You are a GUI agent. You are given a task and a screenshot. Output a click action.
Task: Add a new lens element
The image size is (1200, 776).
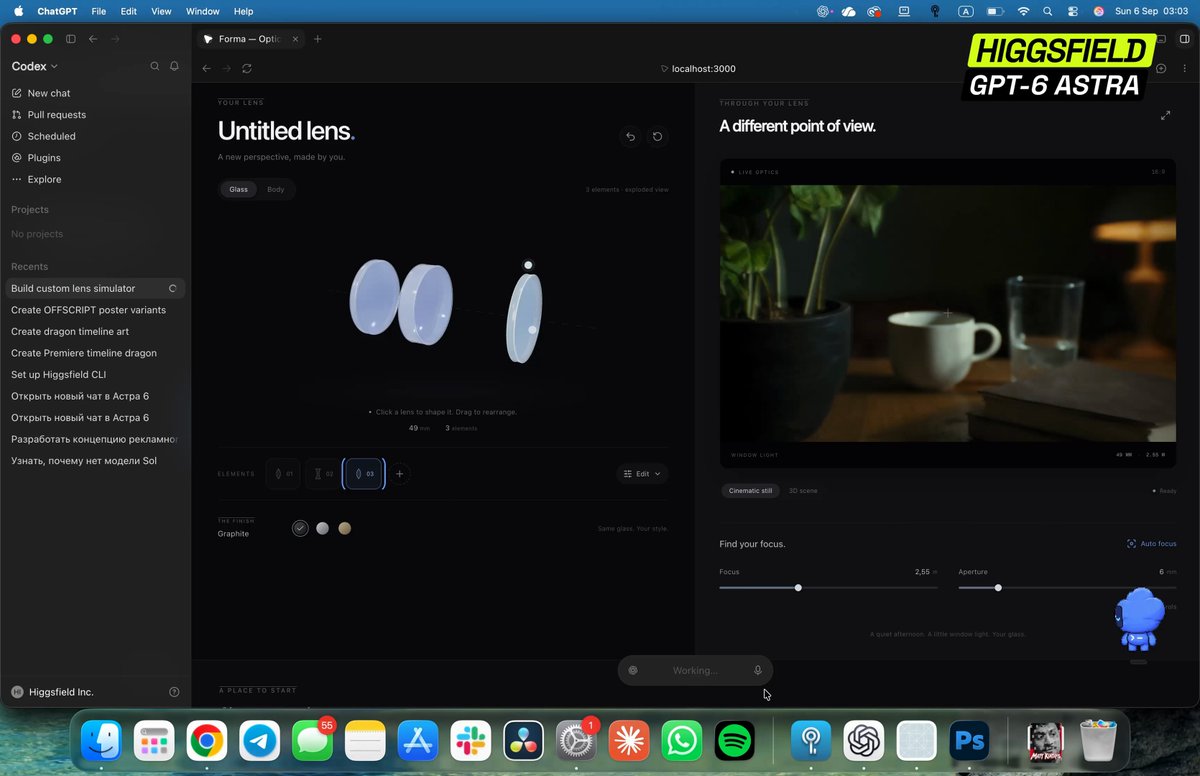coord(399,474)
